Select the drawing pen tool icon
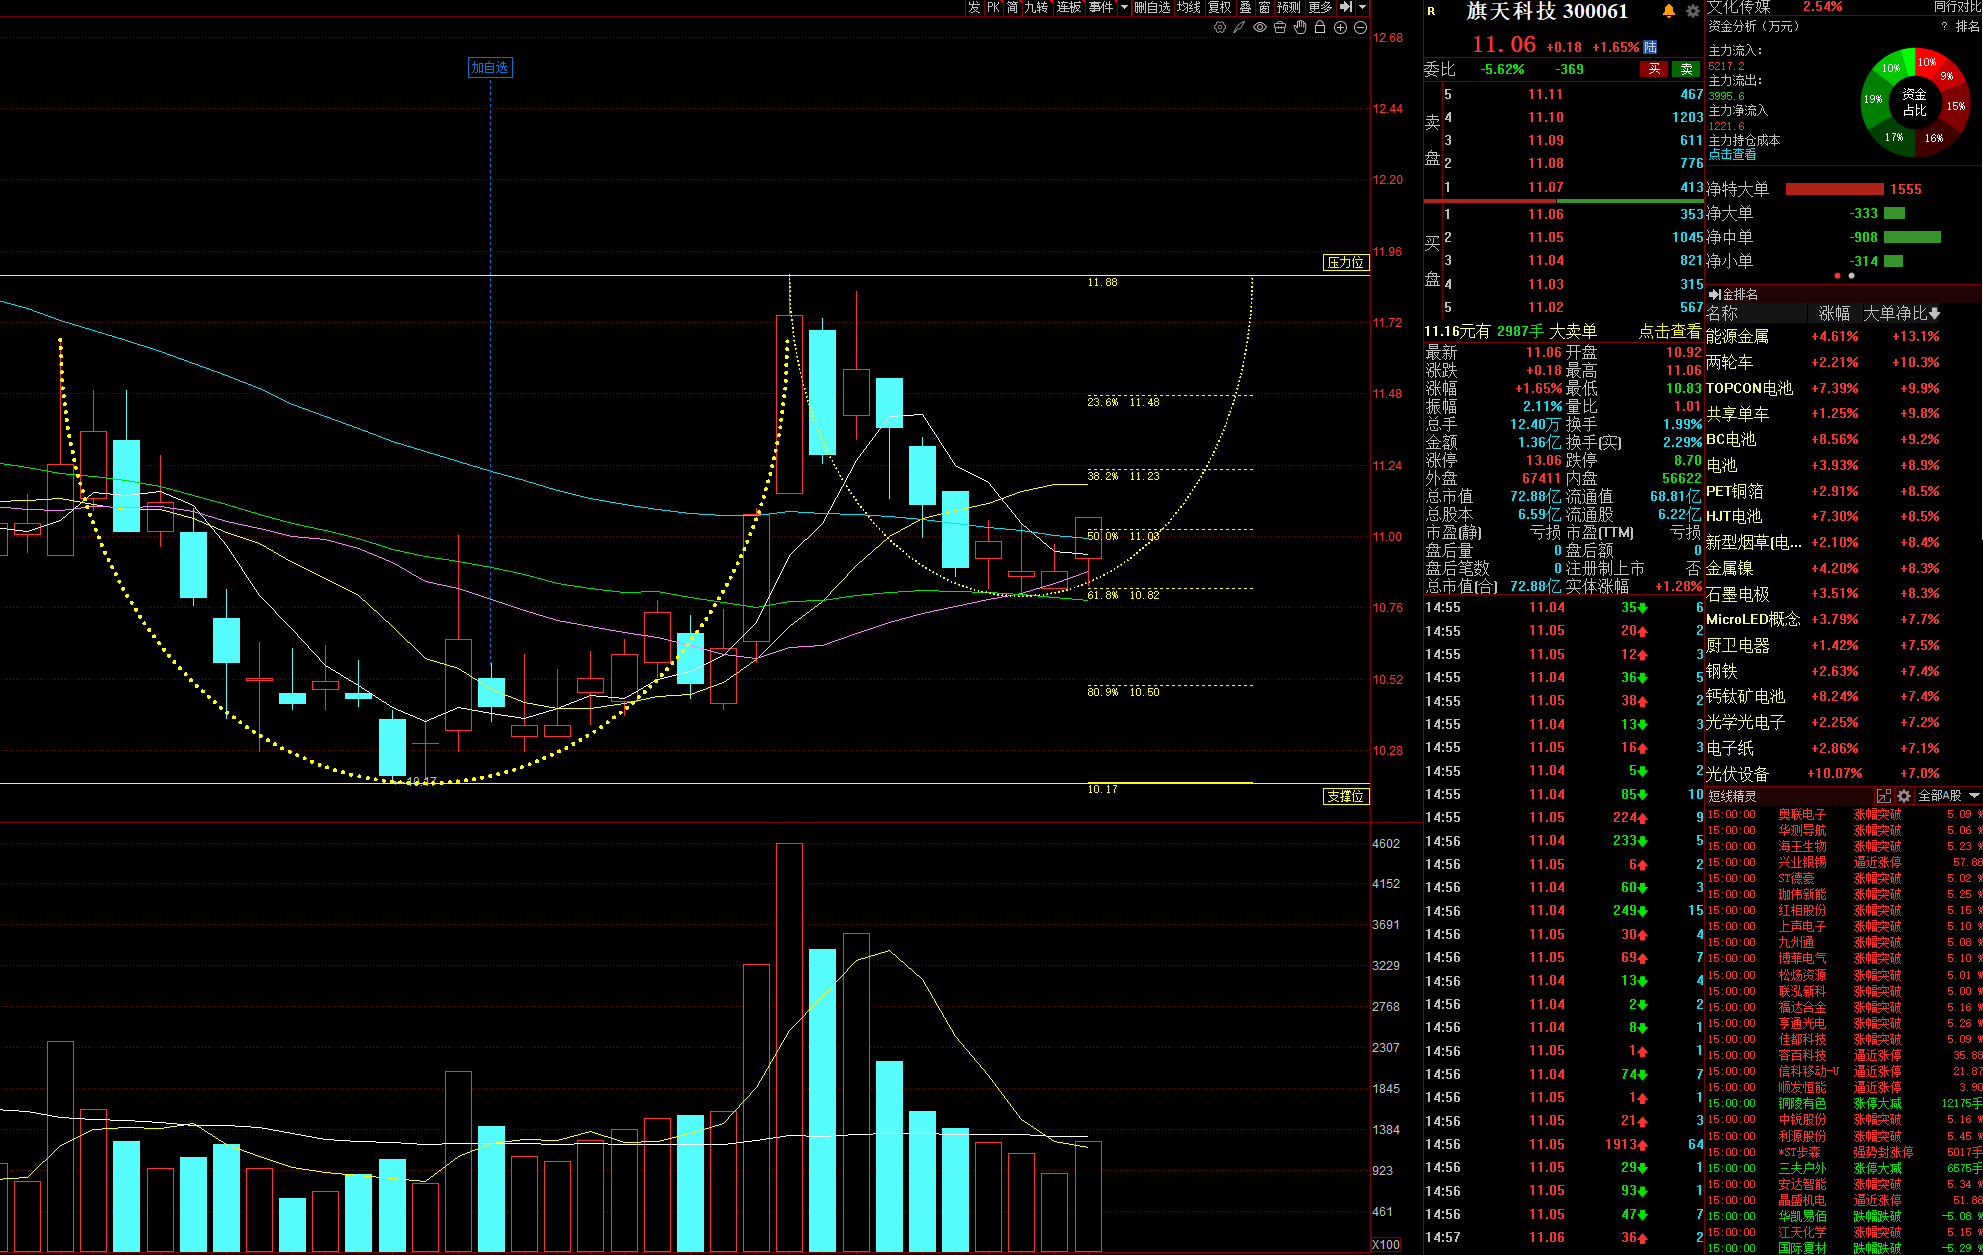The height and width of the screenshot is (1255, 1983). (1239, 28)
